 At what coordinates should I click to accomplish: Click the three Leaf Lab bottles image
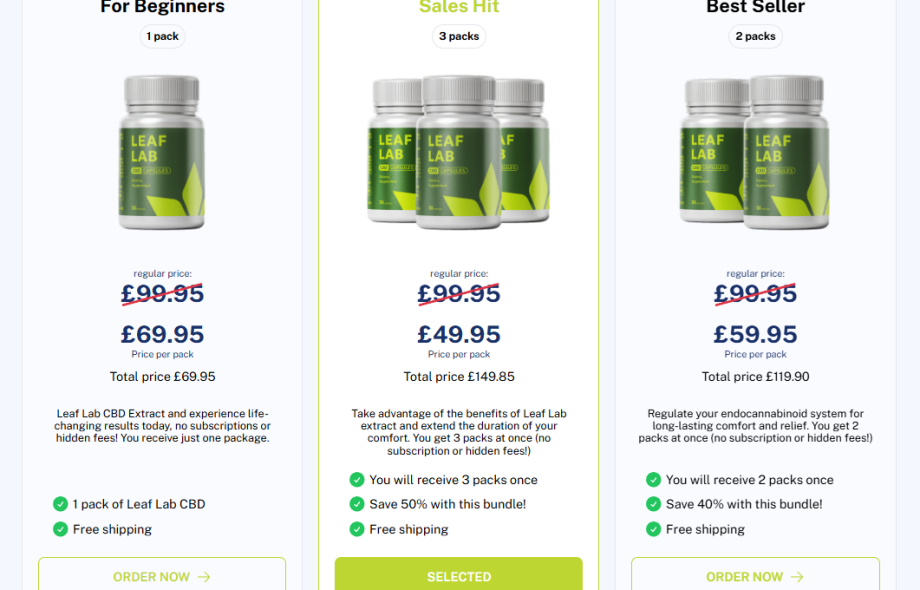tap(459, 152)
